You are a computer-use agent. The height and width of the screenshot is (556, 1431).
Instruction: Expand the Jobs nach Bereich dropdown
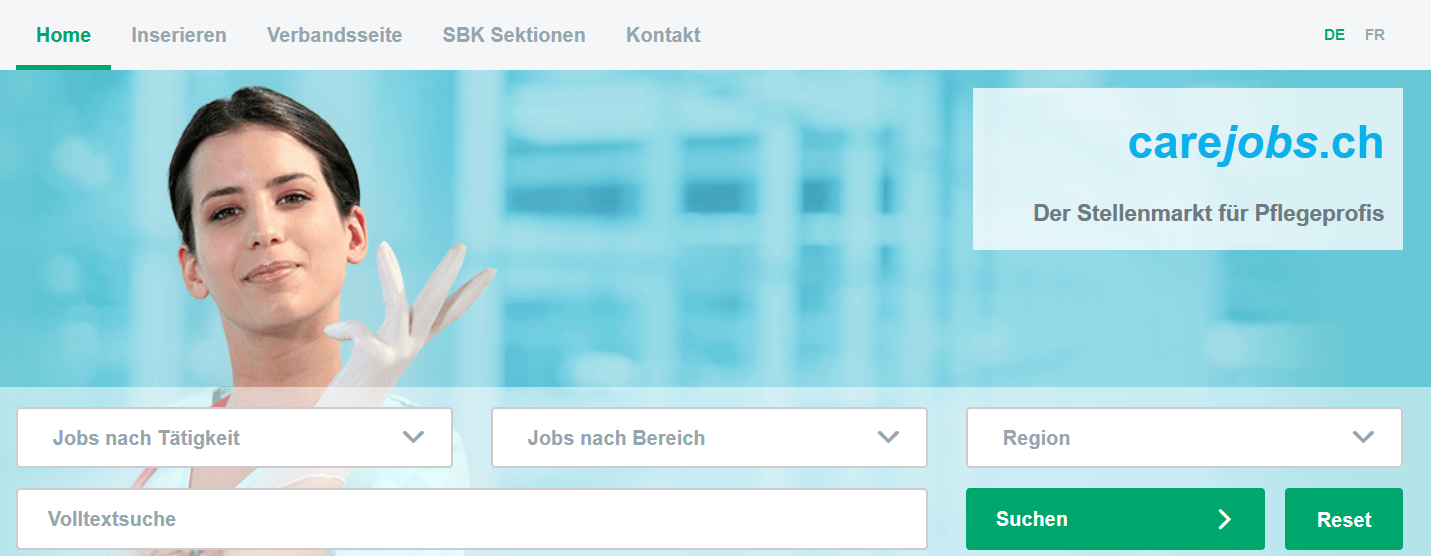coord(709,437)
